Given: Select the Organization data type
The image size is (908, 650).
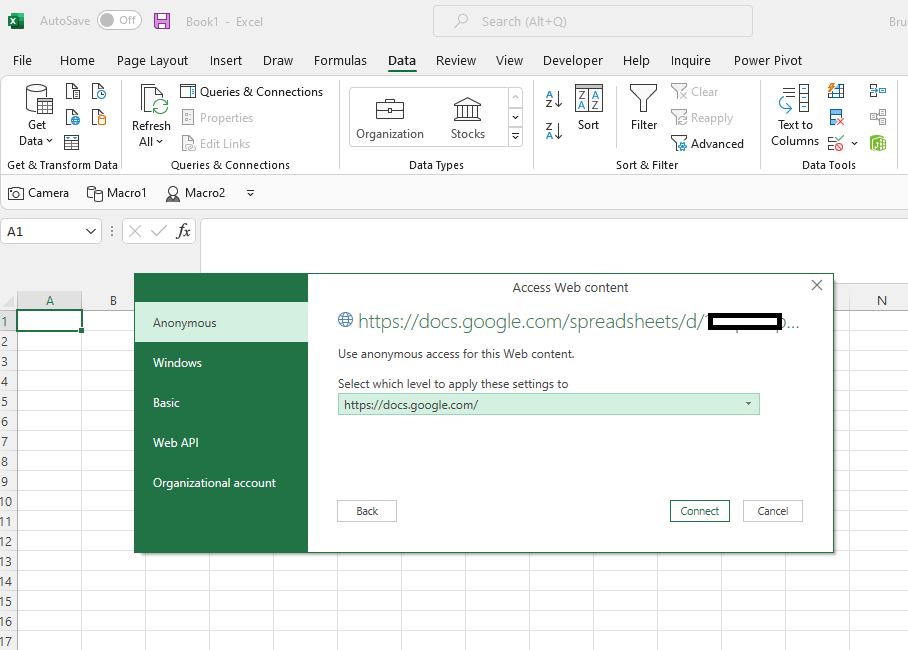Looking at the screenshot, I should coord(390,118).
